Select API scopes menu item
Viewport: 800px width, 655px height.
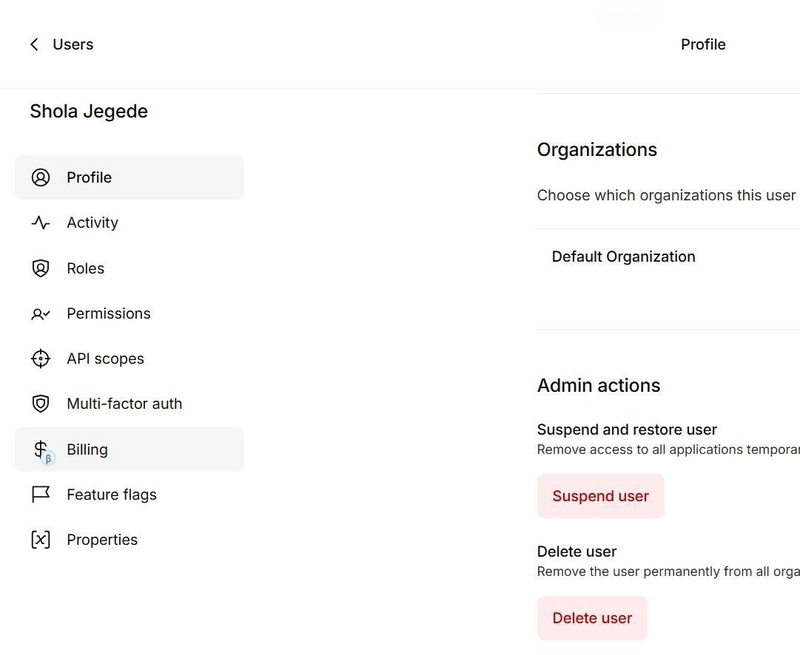click(130, 359)
